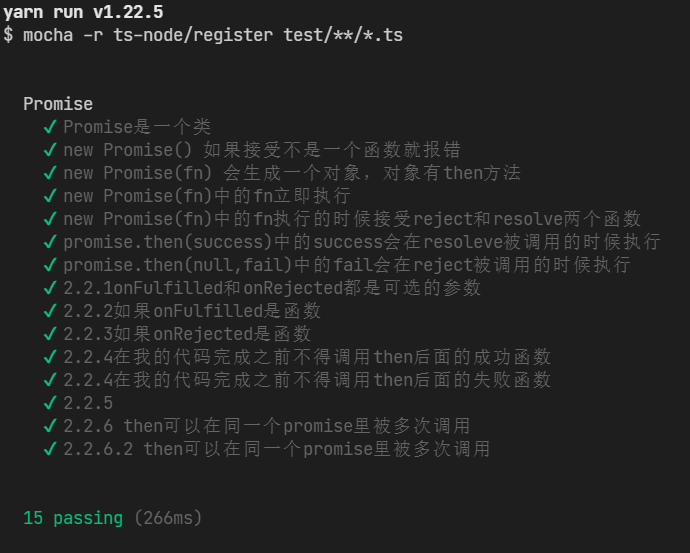Click checkmark next to '2.2.6.2 then可以' test

tap(51, 449)
